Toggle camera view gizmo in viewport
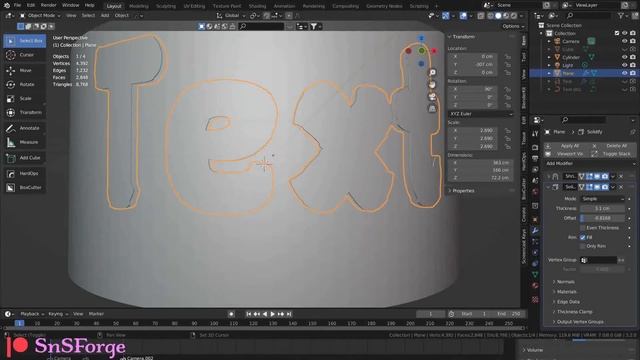 (x=432, y=97)
